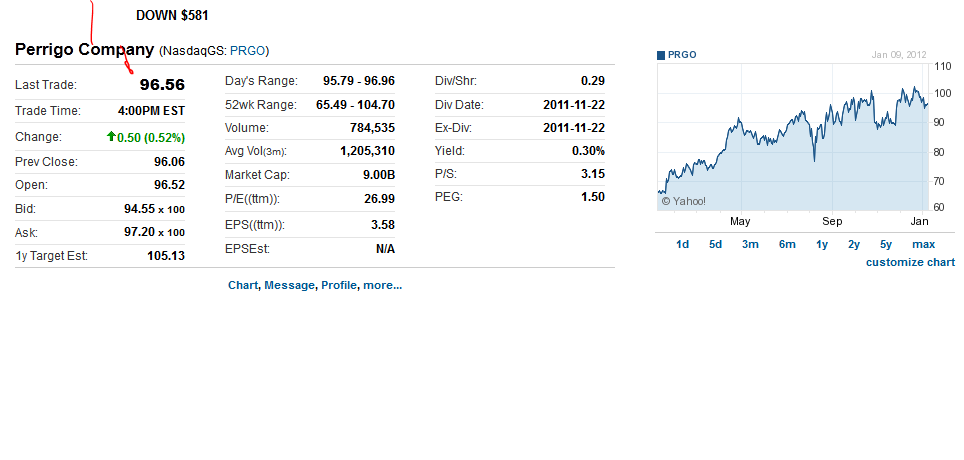Click the Trade Time value 4:00PM EST
Viewport: 964px width, 460px height.
(151, 111)
